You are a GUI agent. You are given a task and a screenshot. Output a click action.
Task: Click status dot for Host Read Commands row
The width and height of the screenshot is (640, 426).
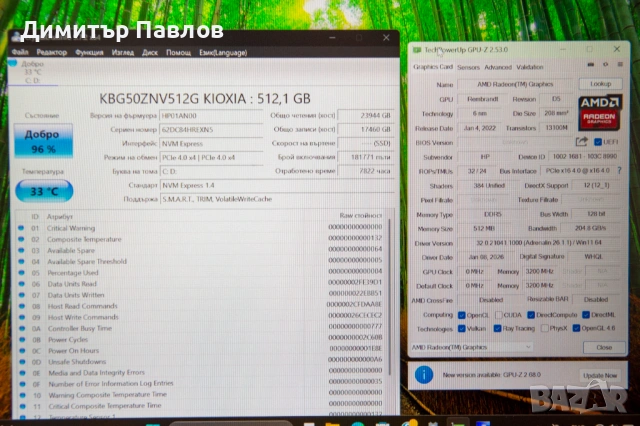click(x=22, y=306)
